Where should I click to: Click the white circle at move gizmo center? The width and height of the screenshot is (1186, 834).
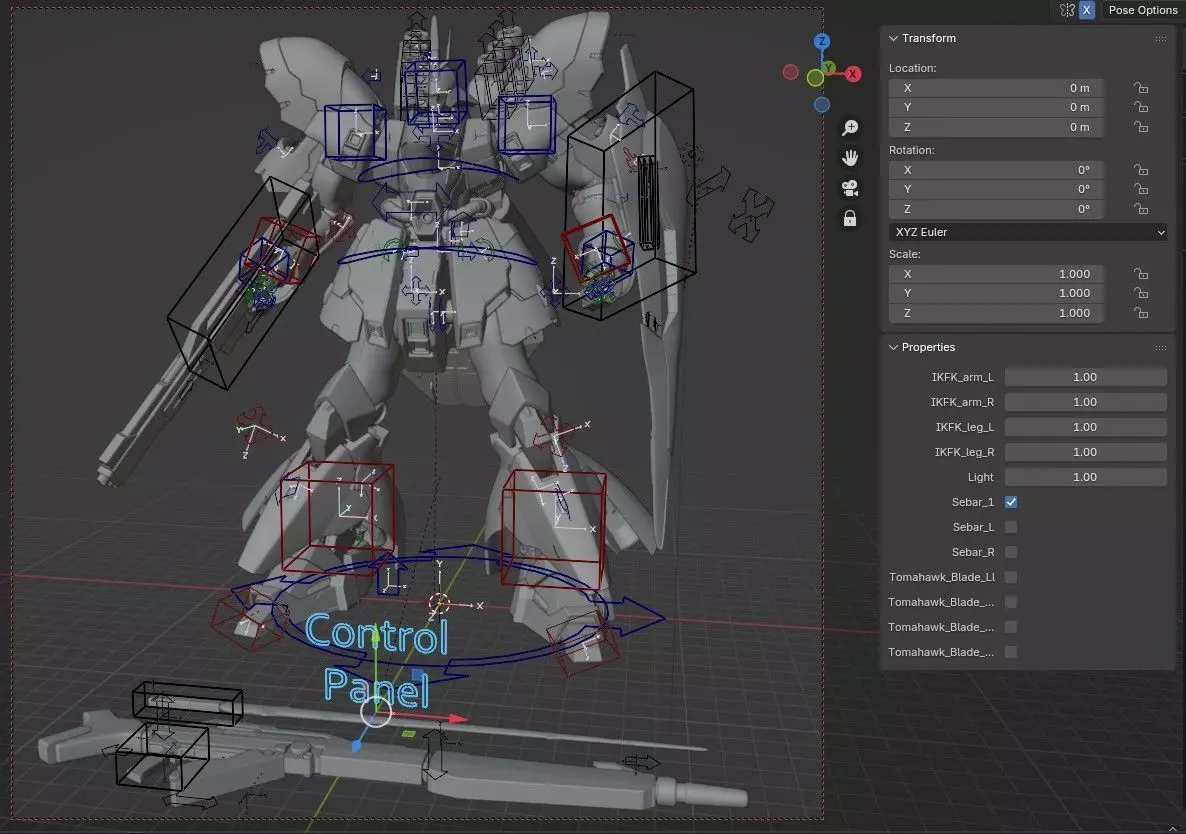(x=376, y=712)
